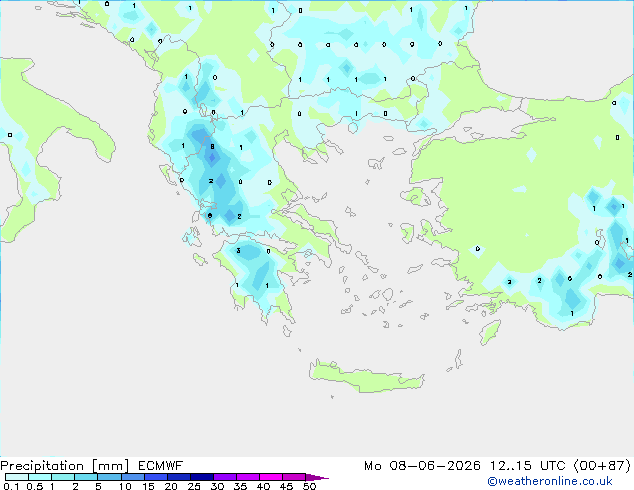Image resolution: width=634 pixels, height=490 pixels.
Task: Click the "ECMWF" model label
Action: click(x=161, y=466)
